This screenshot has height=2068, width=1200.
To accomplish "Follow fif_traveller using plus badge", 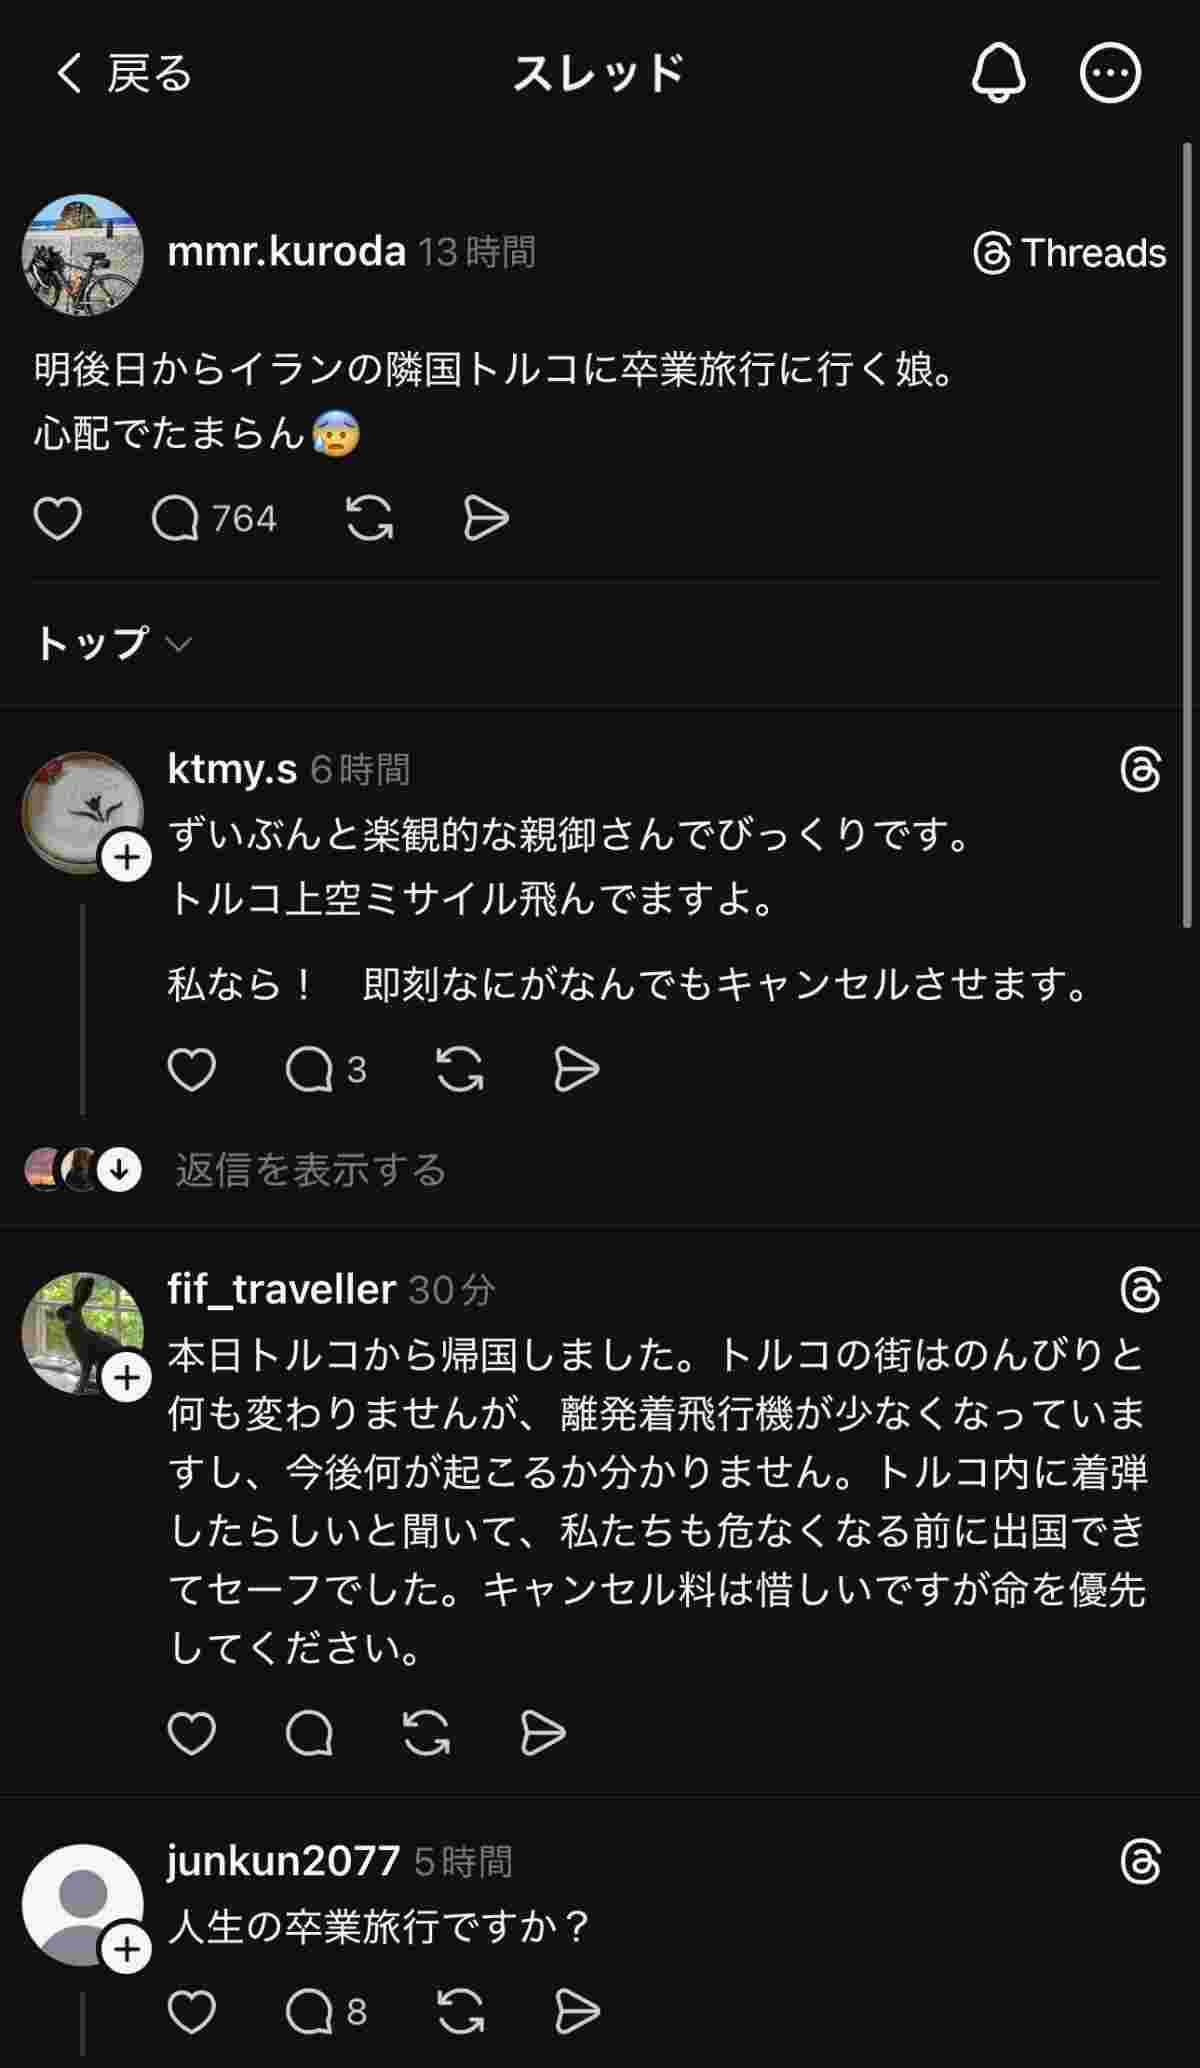I will tap(127, 1379).
